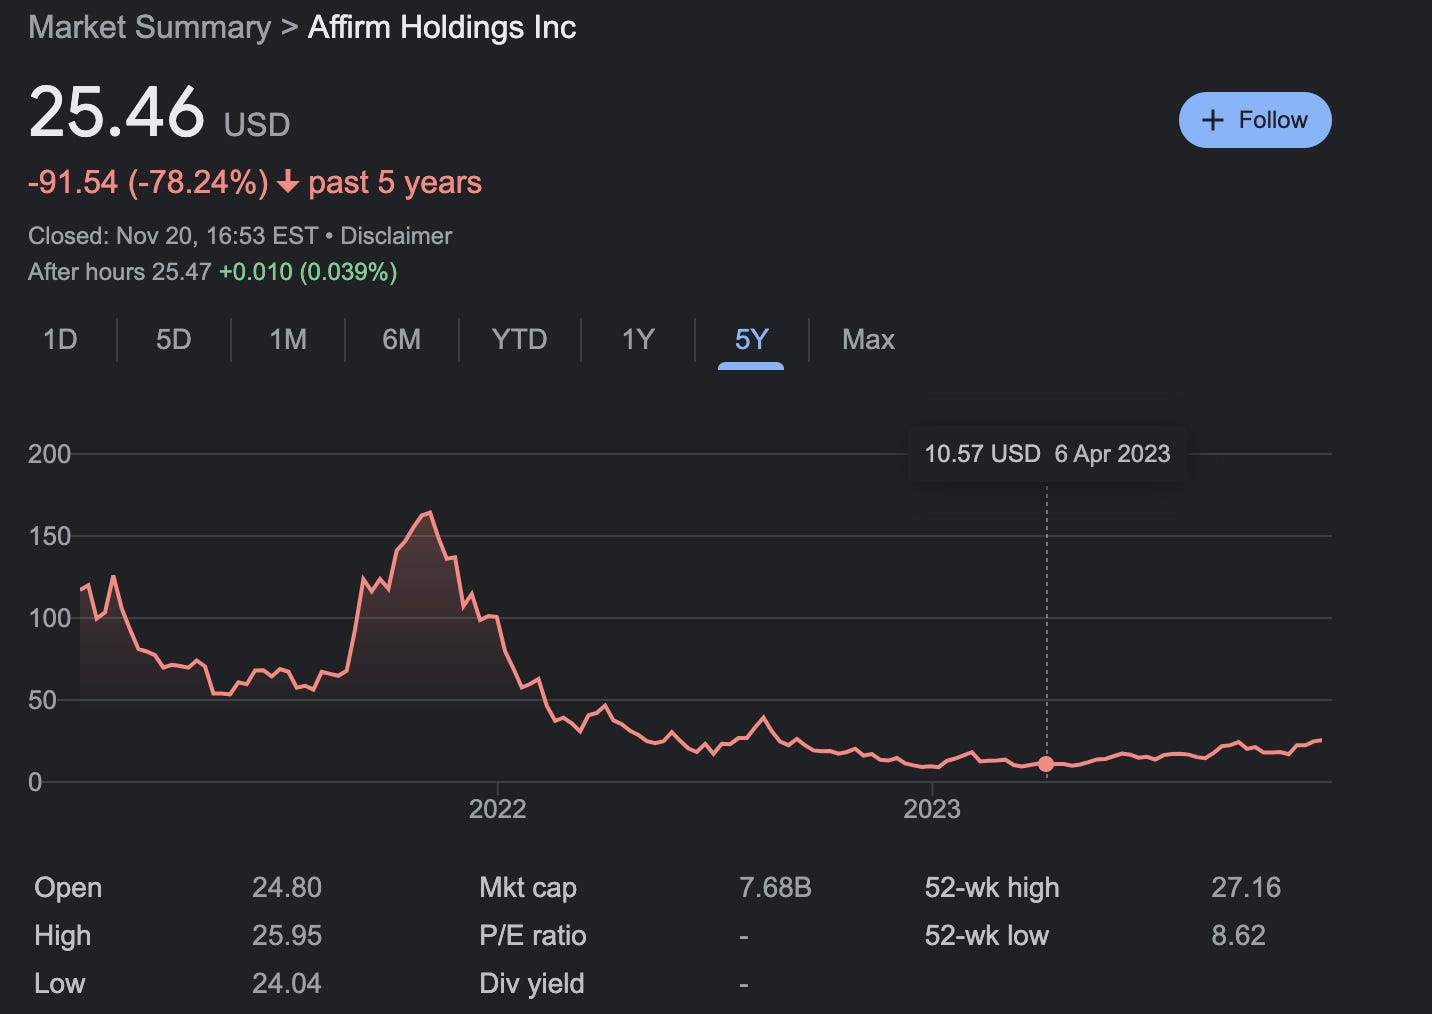Select the 1M time range
Image resolution: width=1432 pixels, height=1014 pixels.
click(288, 340)
